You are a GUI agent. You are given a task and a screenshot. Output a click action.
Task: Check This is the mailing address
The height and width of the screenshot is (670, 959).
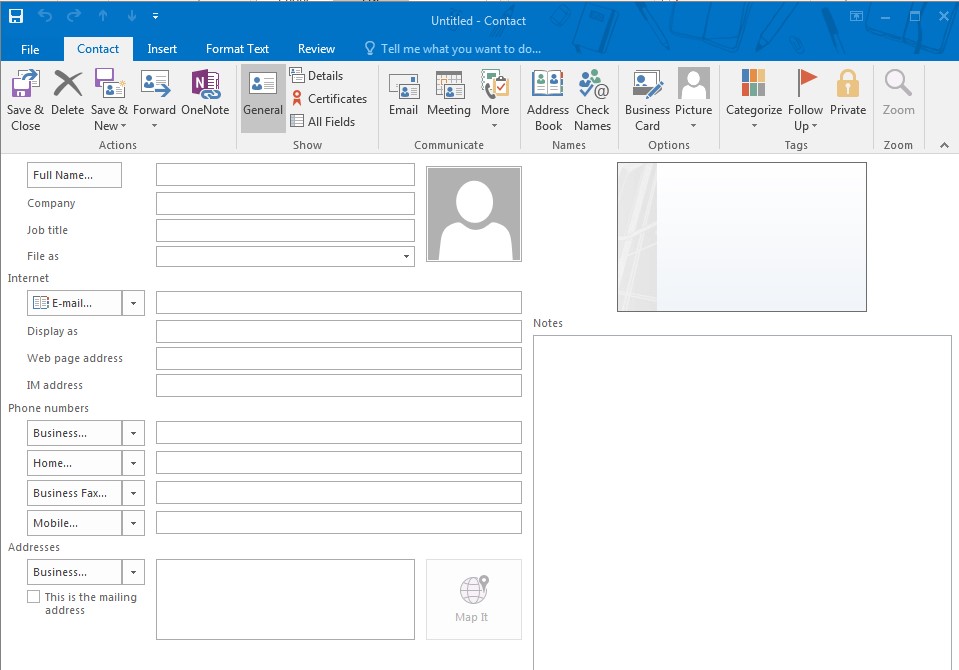[34, 597]
